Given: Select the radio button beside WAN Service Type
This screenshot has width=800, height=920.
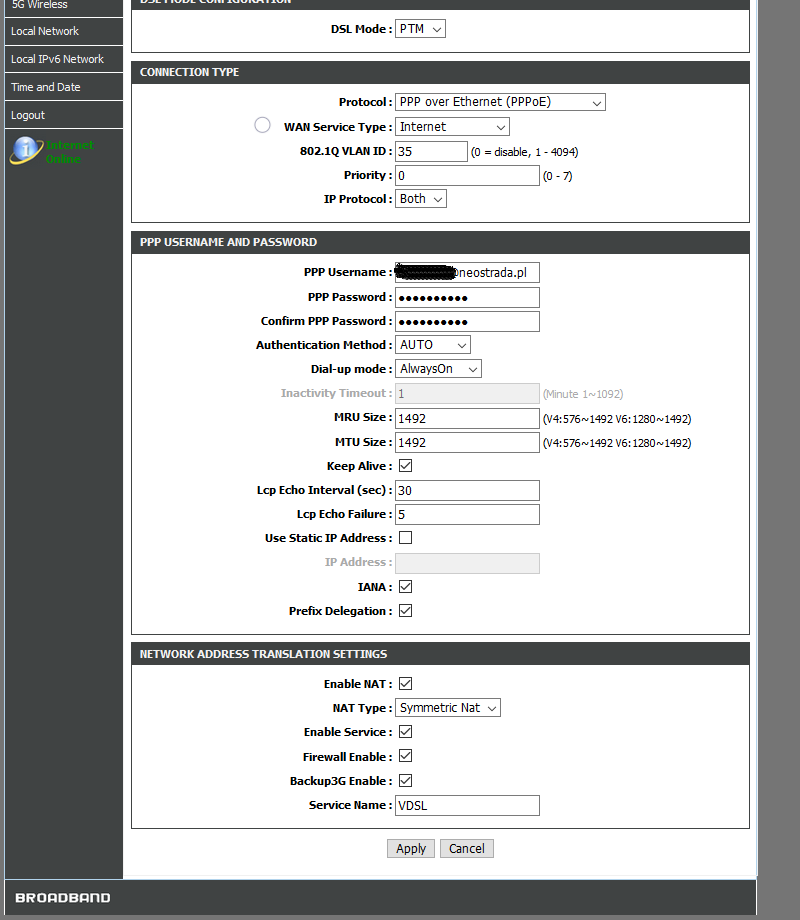Looking at the screenshot, I should click(x=262, y=125).
